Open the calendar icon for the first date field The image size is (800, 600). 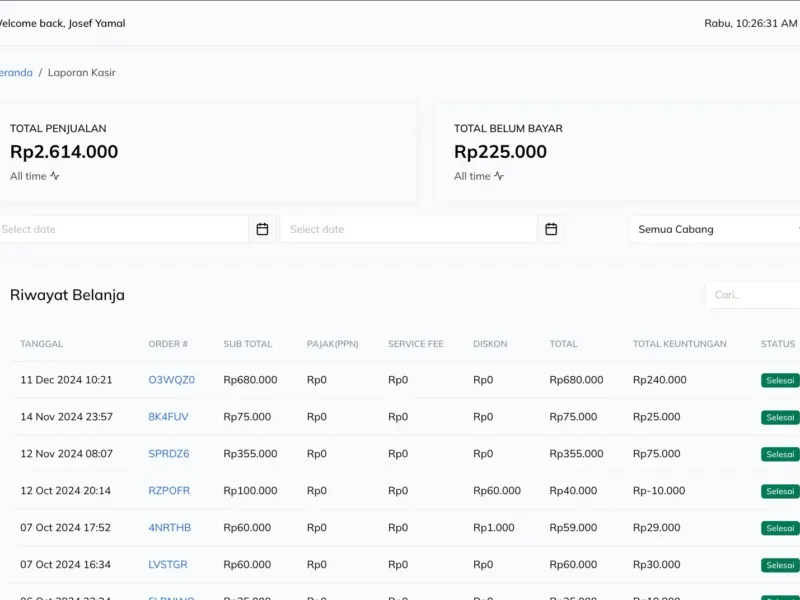(x=262, y=229)
